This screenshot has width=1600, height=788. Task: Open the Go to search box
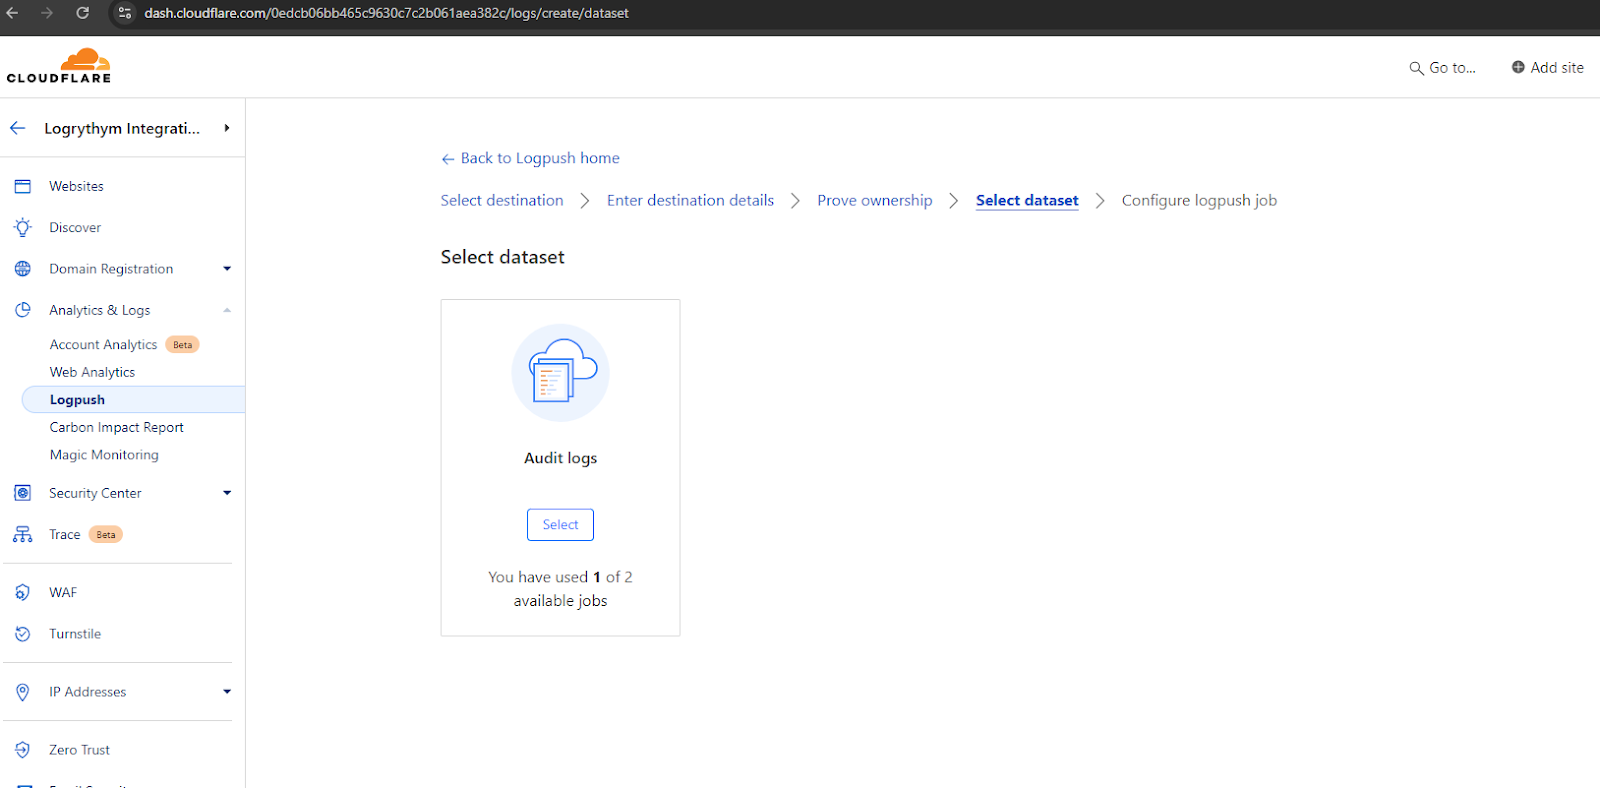pyautogui.click(x=1443, y=68)
